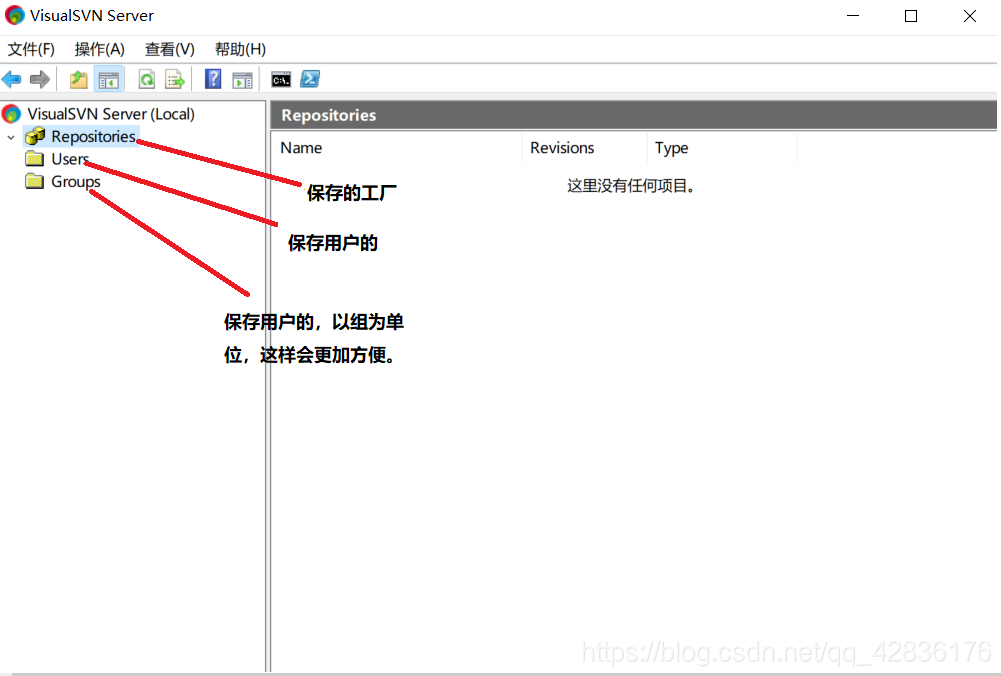Click the VisualSVN logo in title bar

(14, 15)
